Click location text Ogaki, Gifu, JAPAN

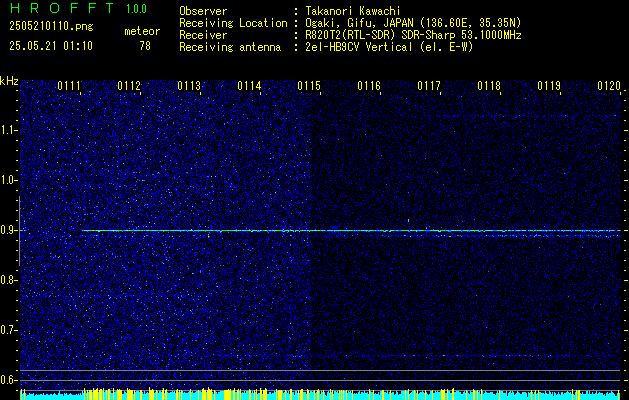(x=360, y=23)
